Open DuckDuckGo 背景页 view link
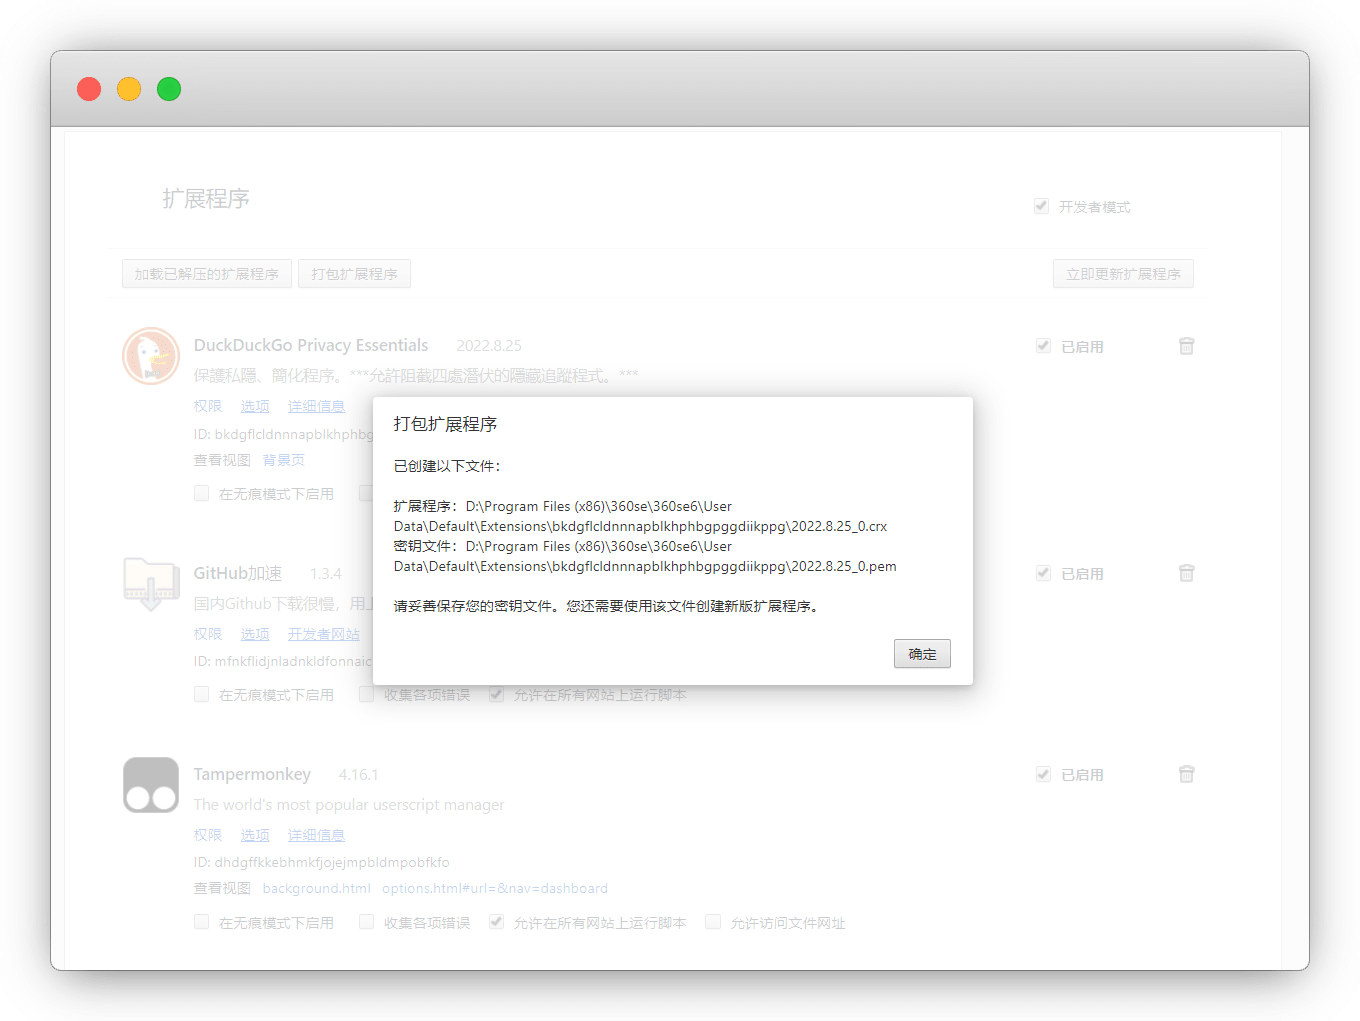Image resolution: width=1360 pixels, height=1021 pixels. (283, 460)
